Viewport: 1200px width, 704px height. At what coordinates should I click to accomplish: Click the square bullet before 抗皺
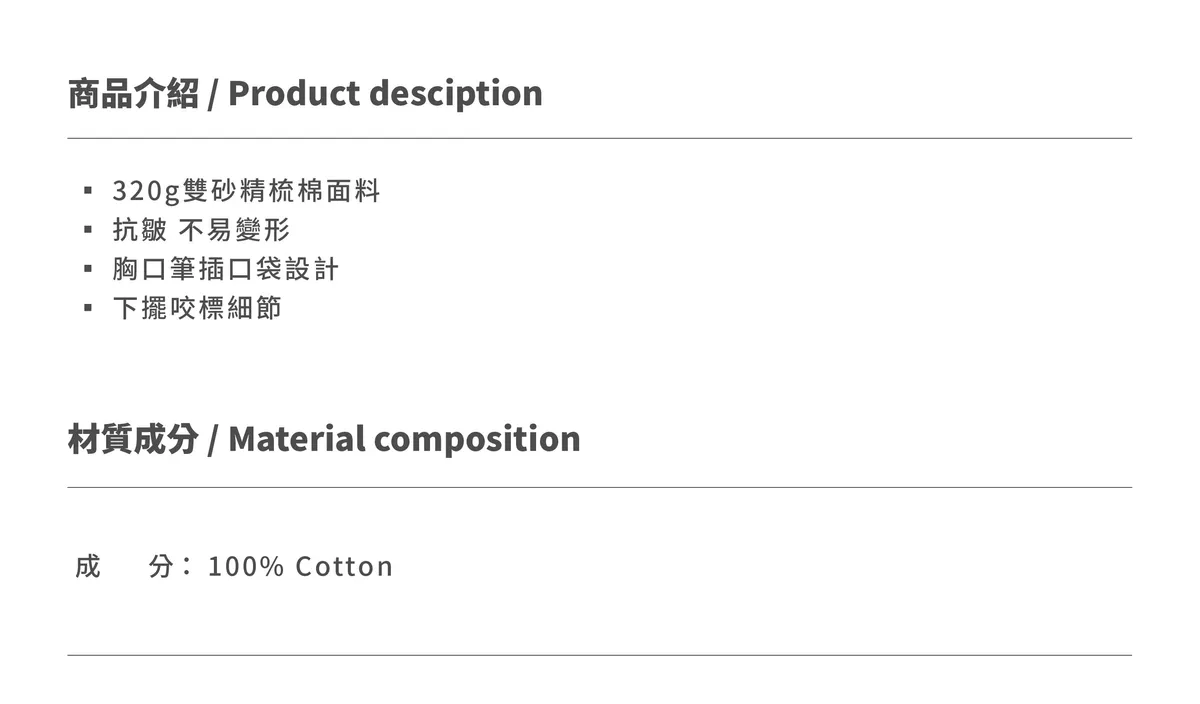click(88, 230)
